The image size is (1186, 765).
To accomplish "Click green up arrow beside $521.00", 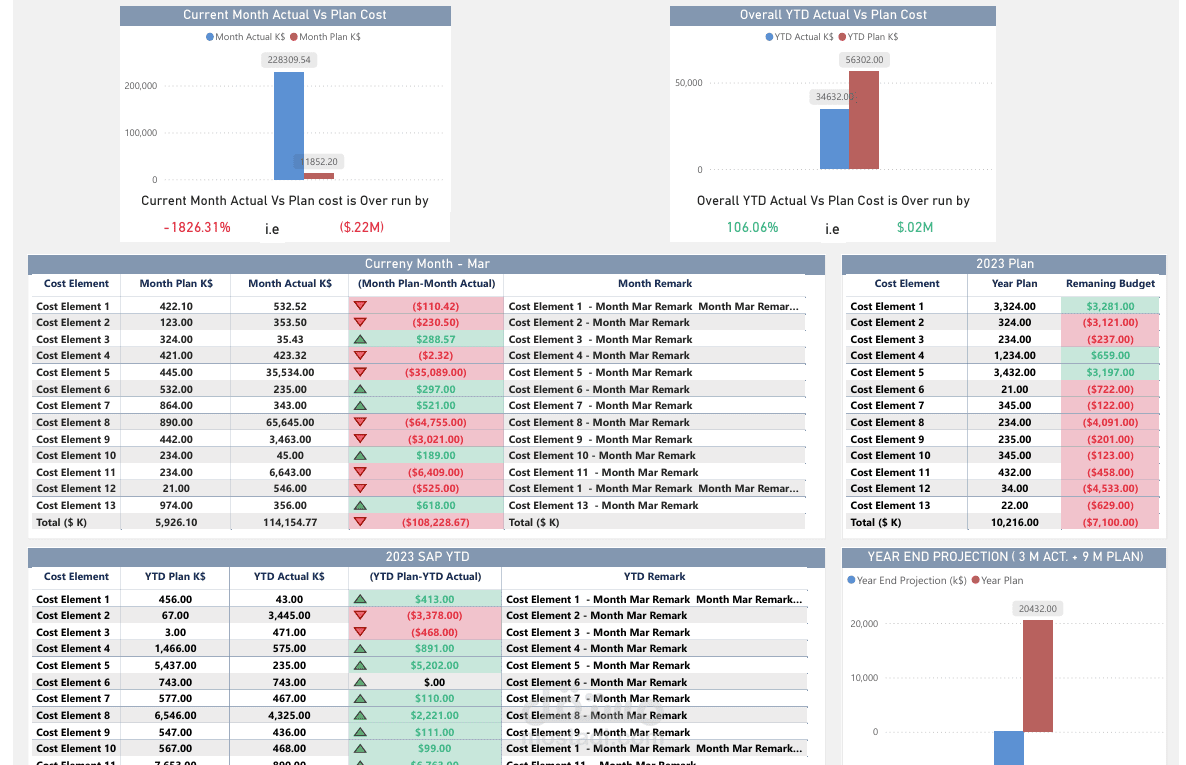I will point(360,406).
